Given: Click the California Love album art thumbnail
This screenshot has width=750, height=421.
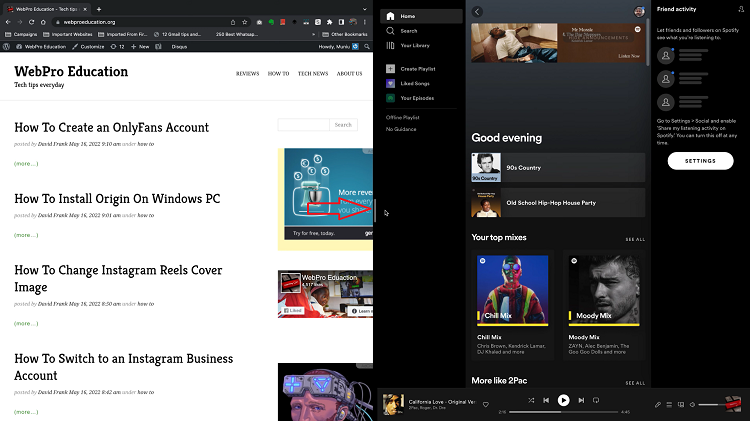Looking at the screenshot, I should [393, 404].
